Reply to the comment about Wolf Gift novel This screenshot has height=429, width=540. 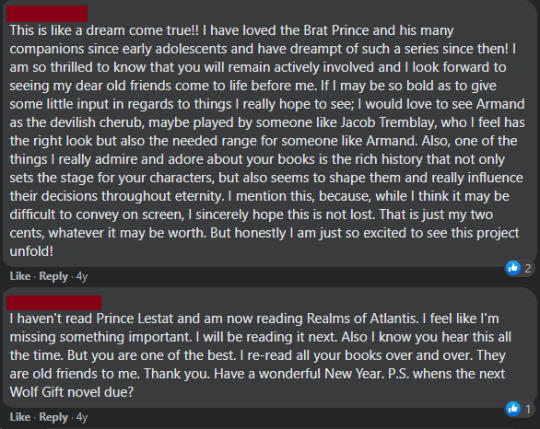point(53,417)
